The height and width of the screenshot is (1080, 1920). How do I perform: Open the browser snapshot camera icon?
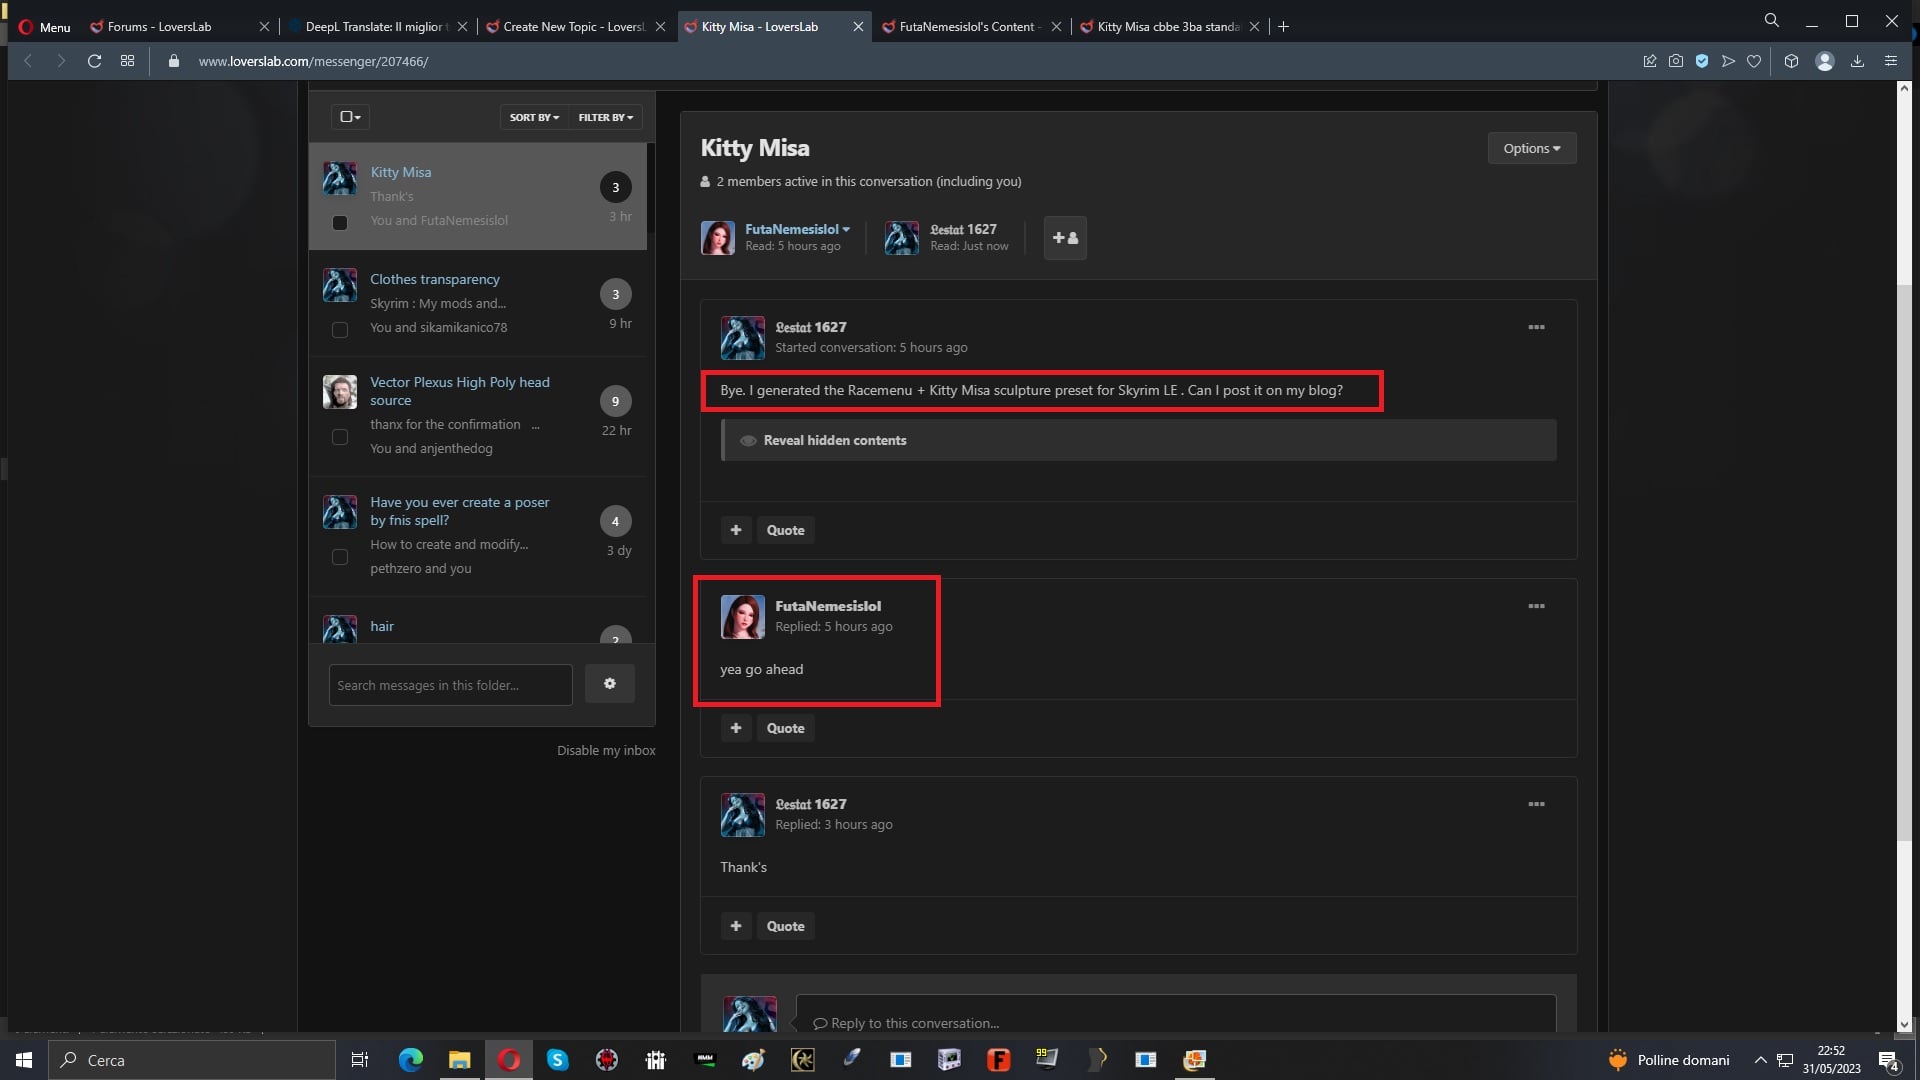(x=1676, y=61)
